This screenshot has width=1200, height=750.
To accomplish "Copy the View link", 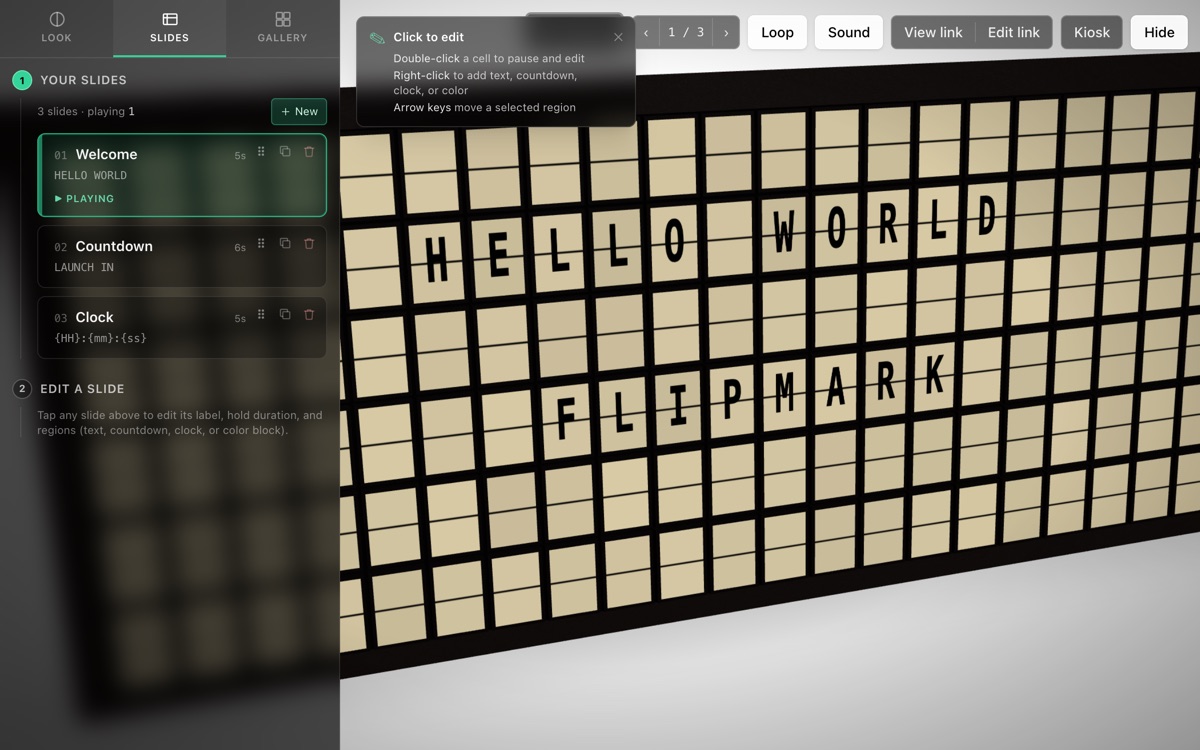I will click(933, 32).
